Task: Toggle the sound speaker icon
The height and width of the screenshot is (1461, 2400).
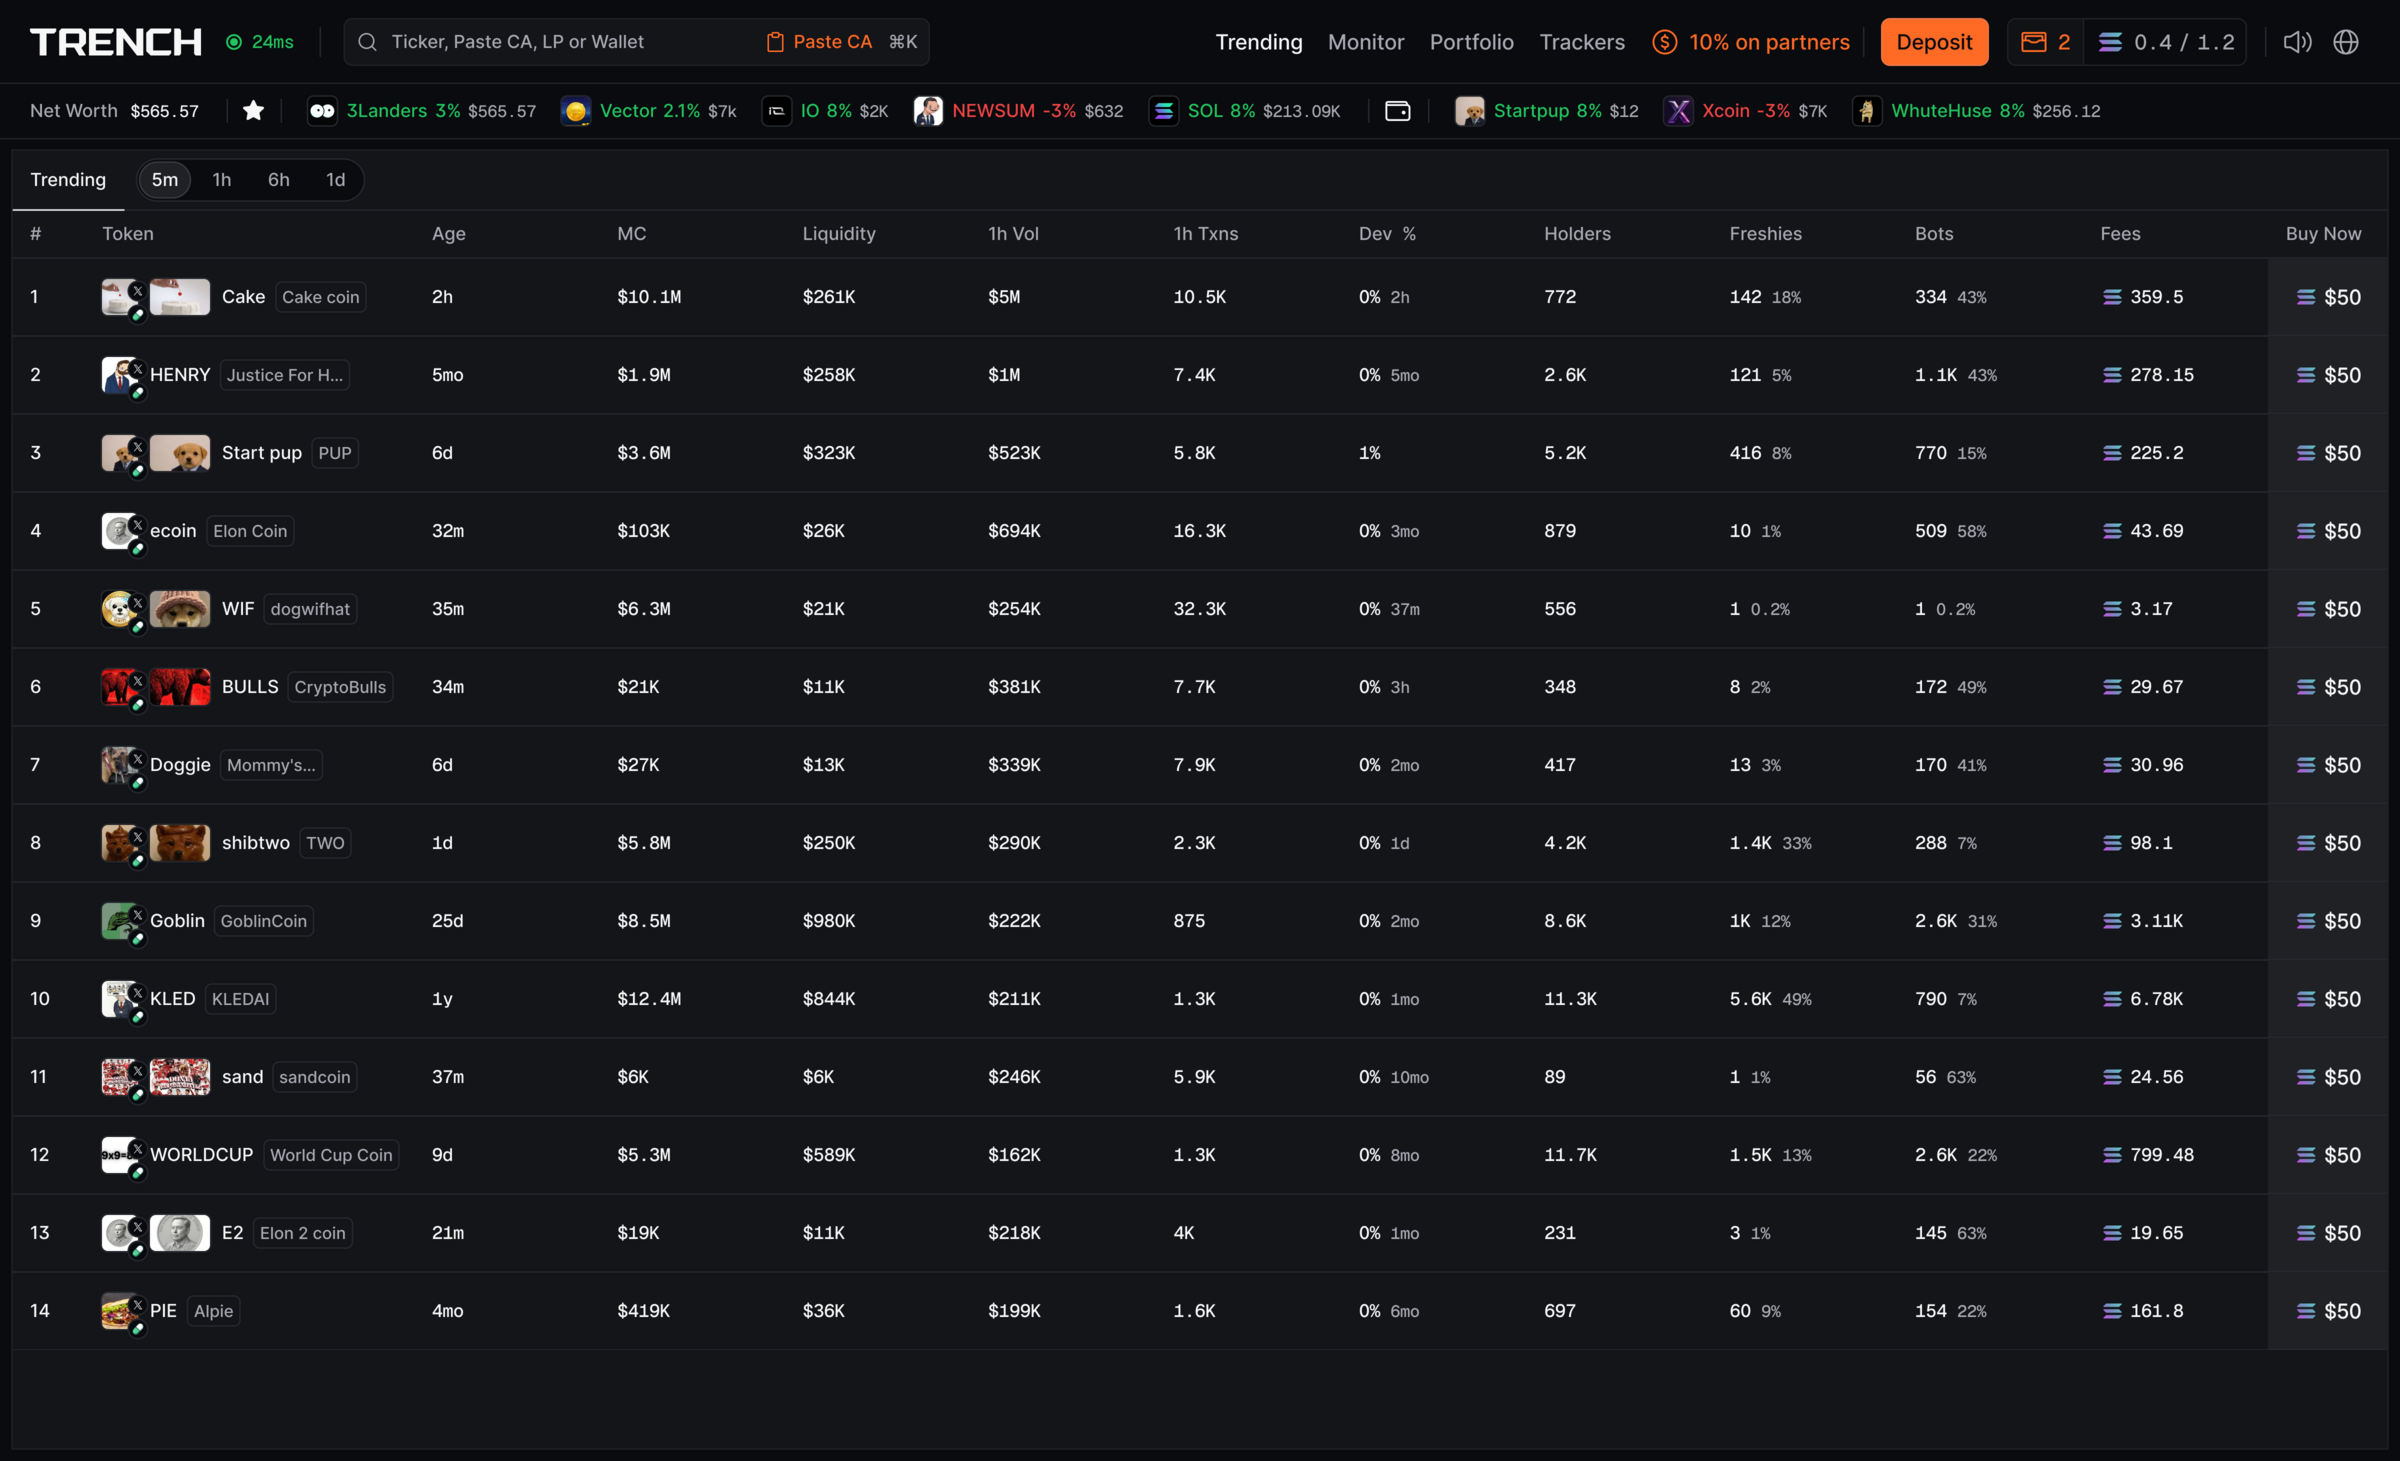Action: click(x=2297, y=42)
